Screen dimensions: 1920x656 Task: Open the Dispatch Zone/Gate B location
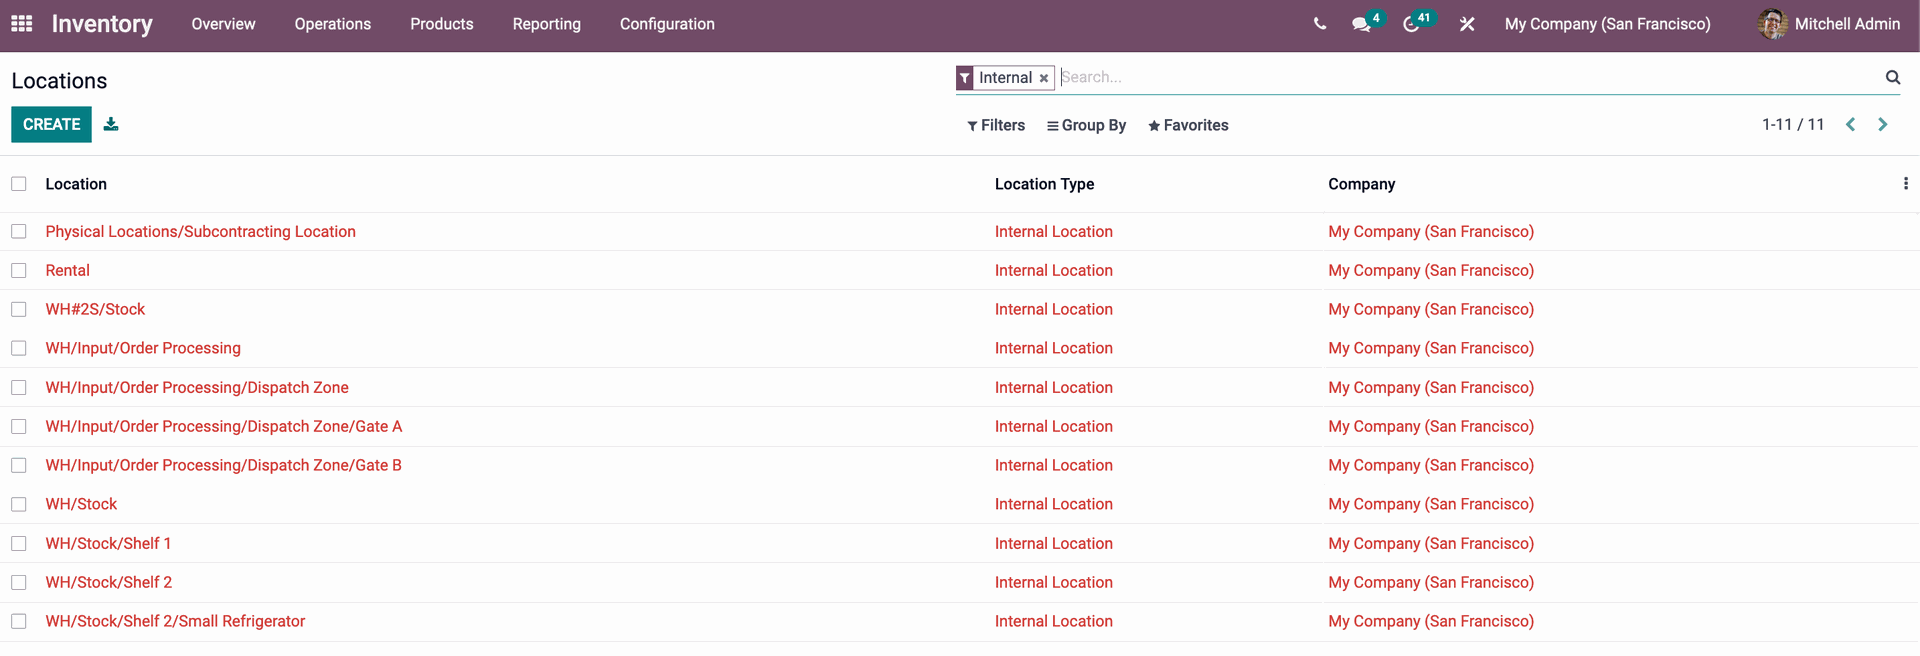(x=223, y=465)
